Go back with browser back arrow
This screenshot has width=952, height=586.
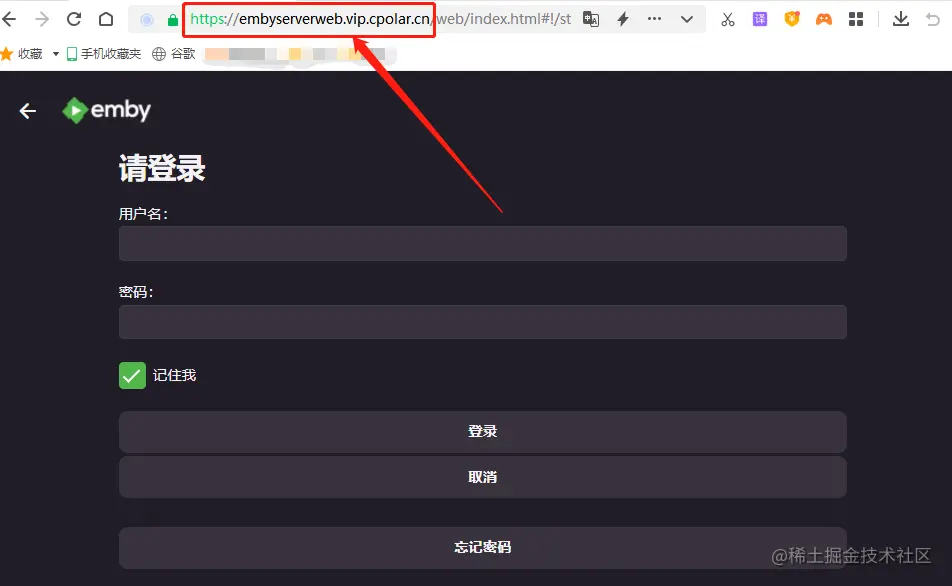(9, 19)
